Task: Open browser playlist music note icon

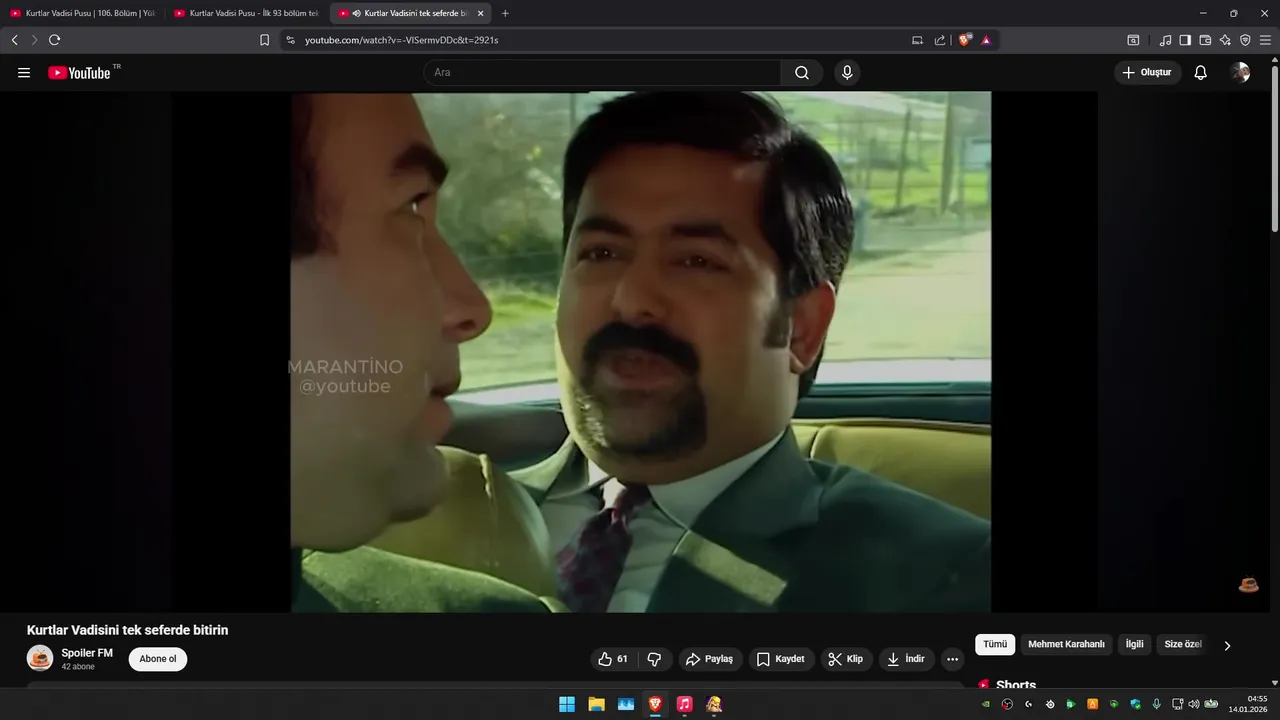Action: click(1165, 40)
